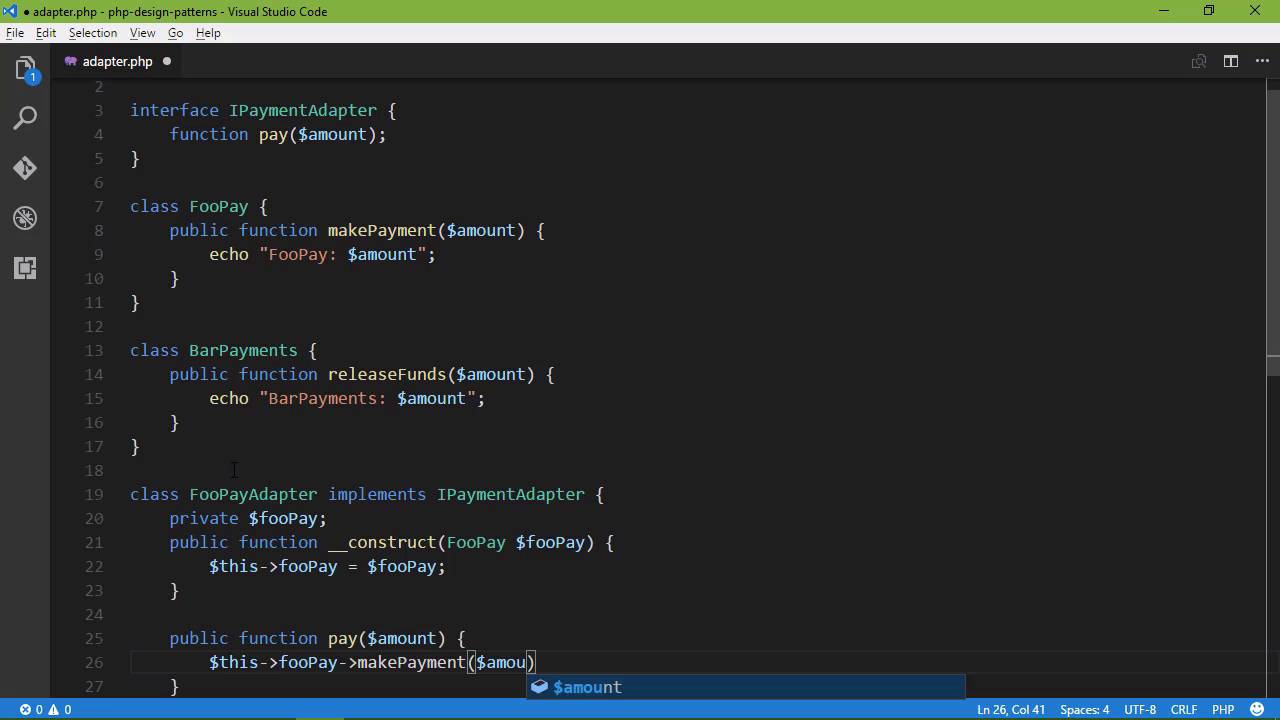The height and width of the screenshot is (720, 1280).
Task: Click the errors and warnings count in status bar
Action: (x=46, y=710)
